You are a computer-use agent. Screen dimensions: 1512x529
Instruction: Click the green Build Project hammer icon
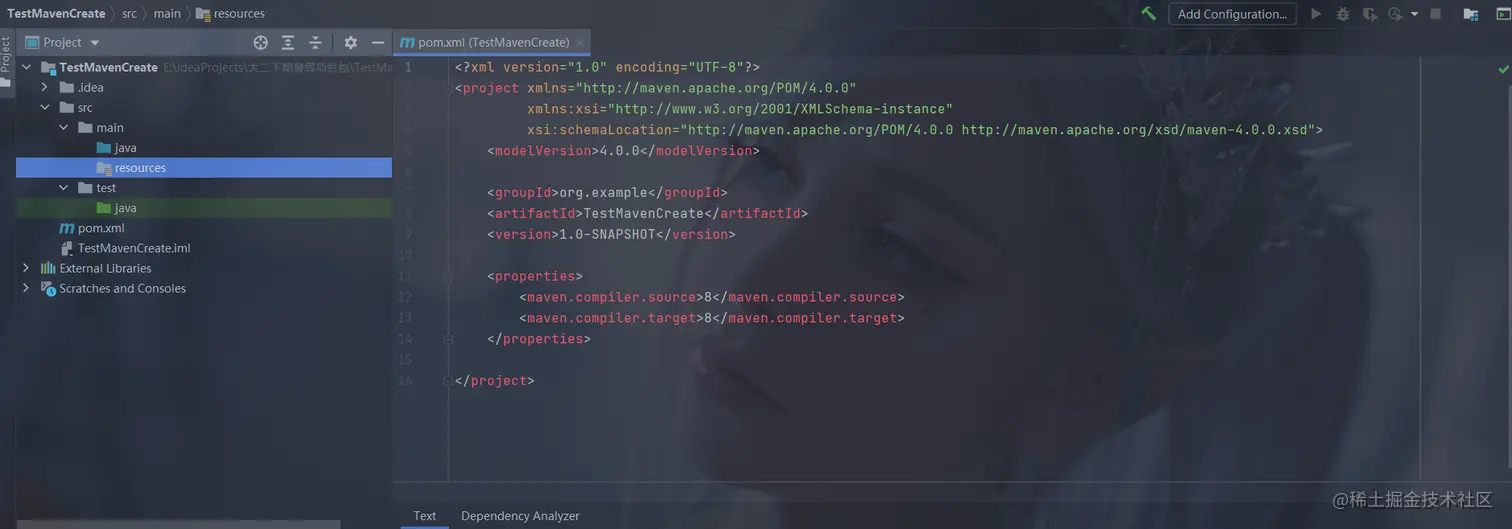(1149, 14)
